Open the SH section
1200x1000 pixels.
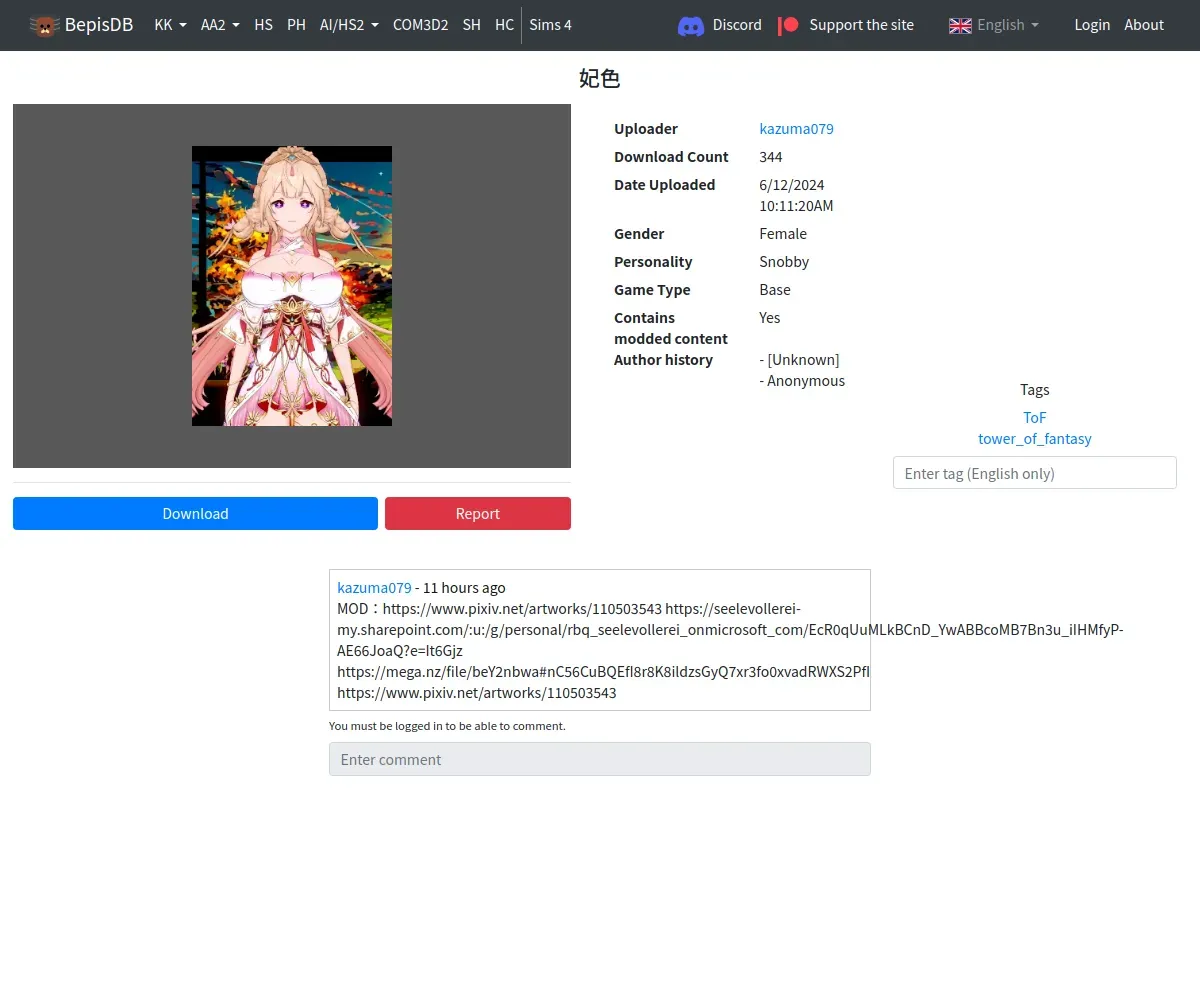pos(471,25)
